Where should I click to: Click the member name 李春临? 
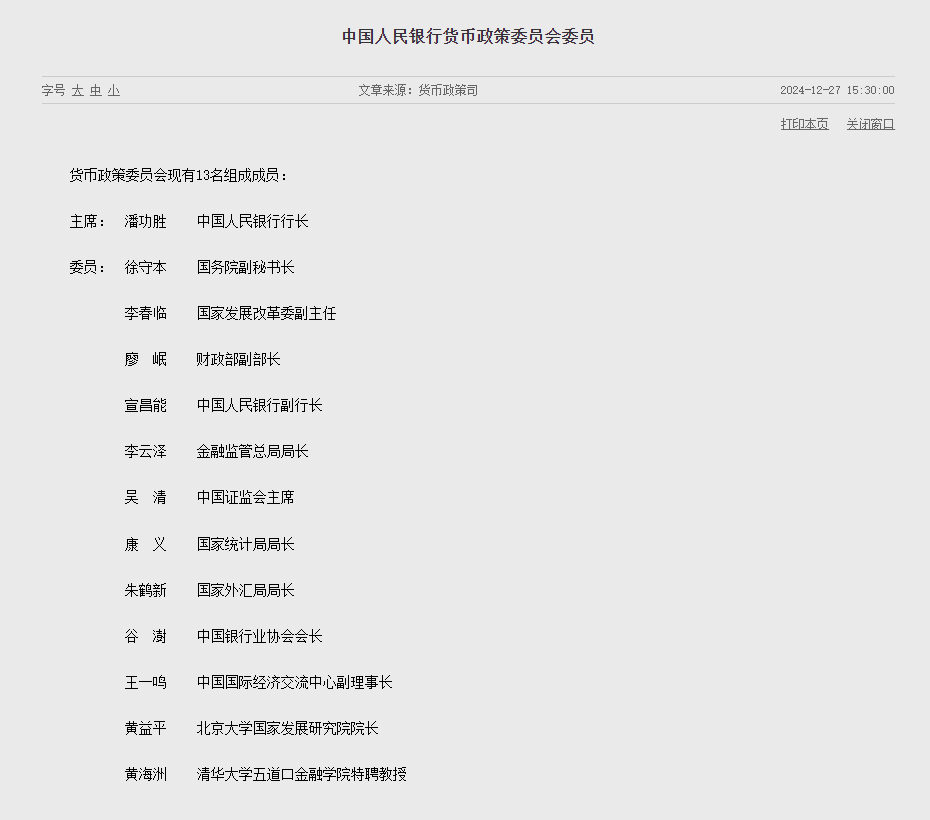pos(145,314)
